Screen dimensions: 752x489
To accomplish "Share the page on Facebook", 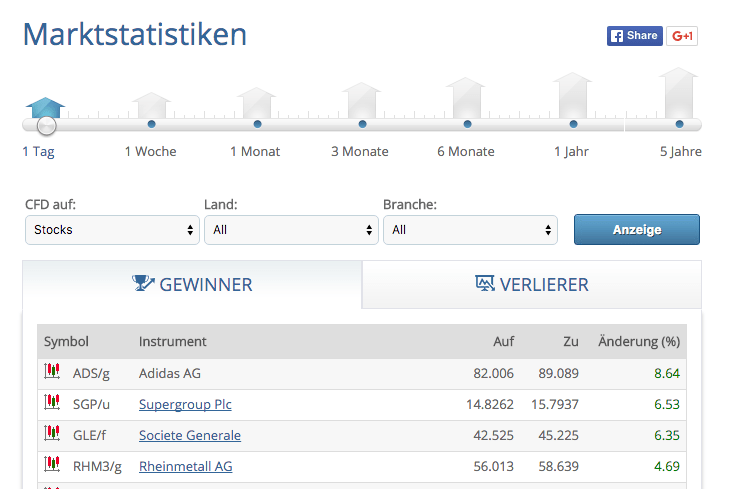I will (x=634, y=36).
